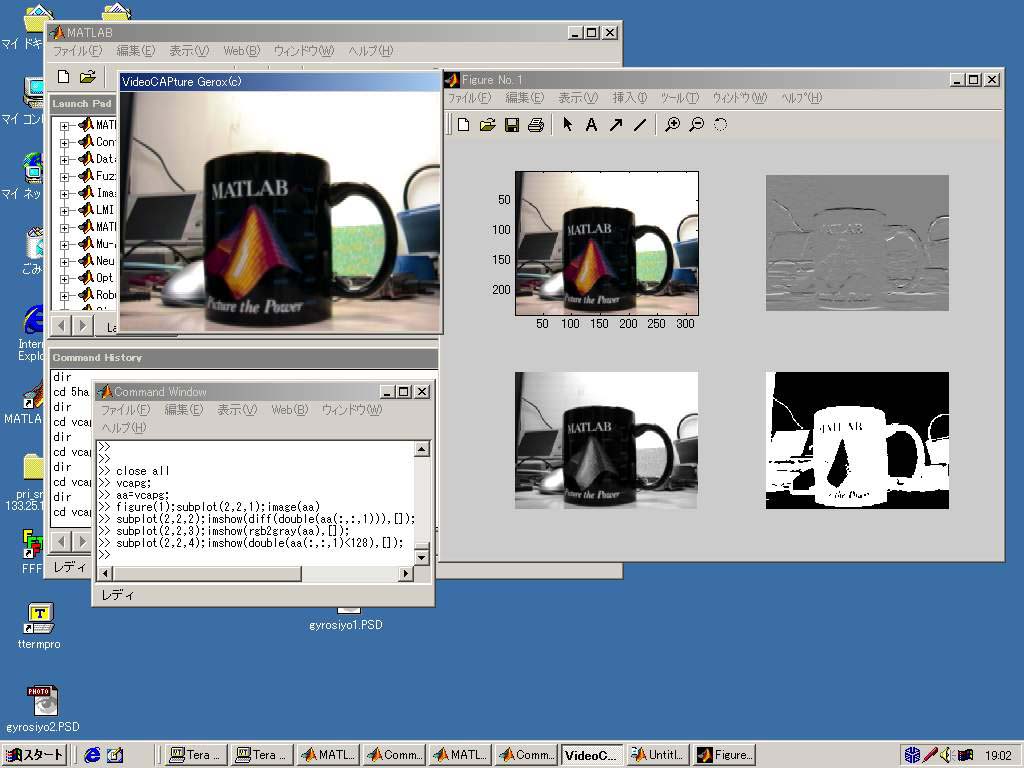Viewport: 1024px width, 768px height.
Task: Click the 'cd 5ha' entry in Command History
Action: [x=71, y=392]
